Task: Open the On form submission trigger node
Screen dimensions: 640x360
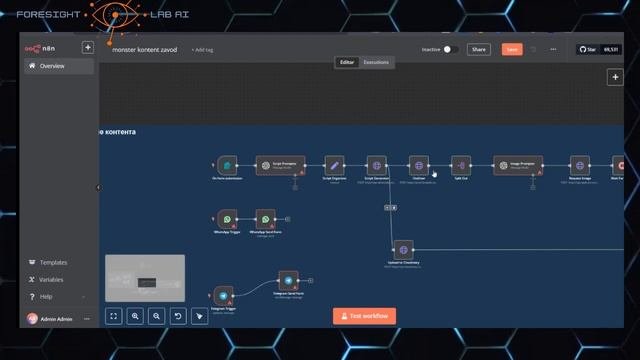Action: point(227,165)
